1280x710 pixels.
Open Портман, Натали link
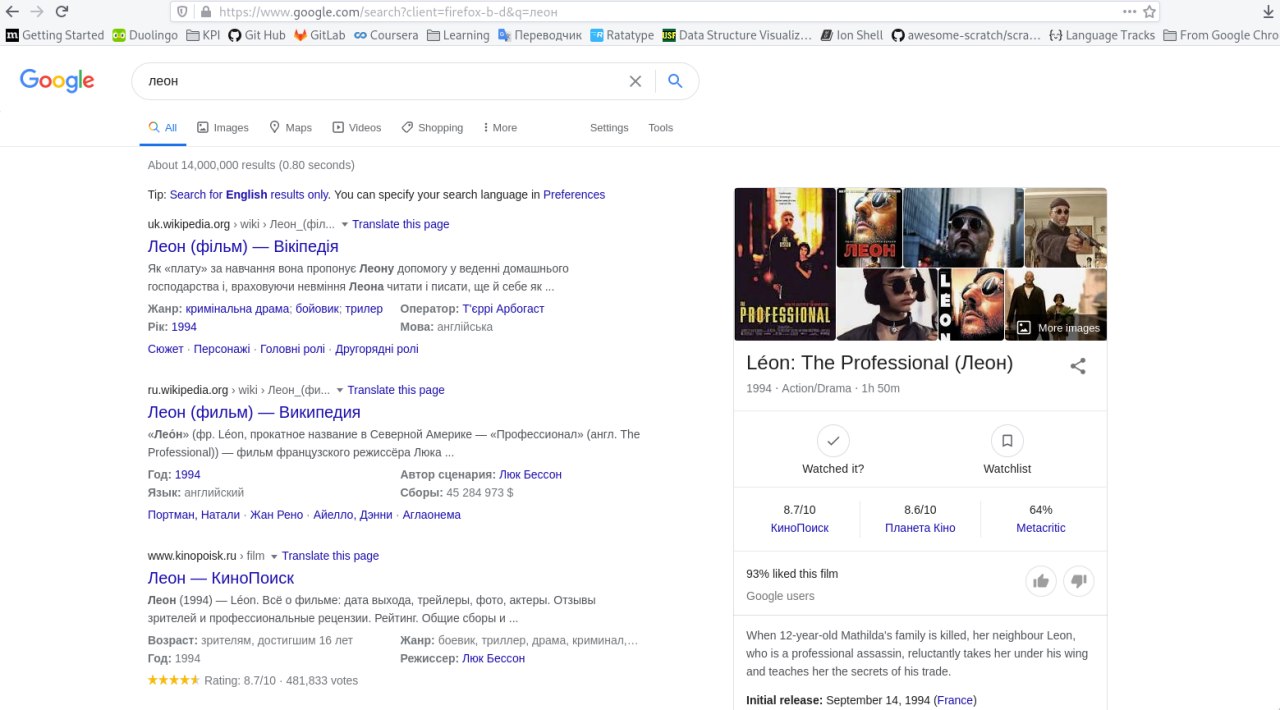[194, 515]
